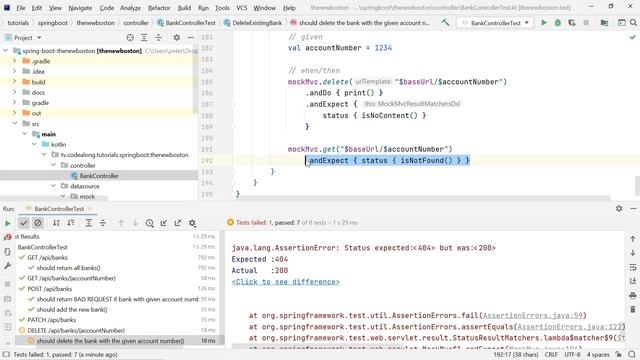Open the BankControllerTest run configuration dropdown

point(496,23)
